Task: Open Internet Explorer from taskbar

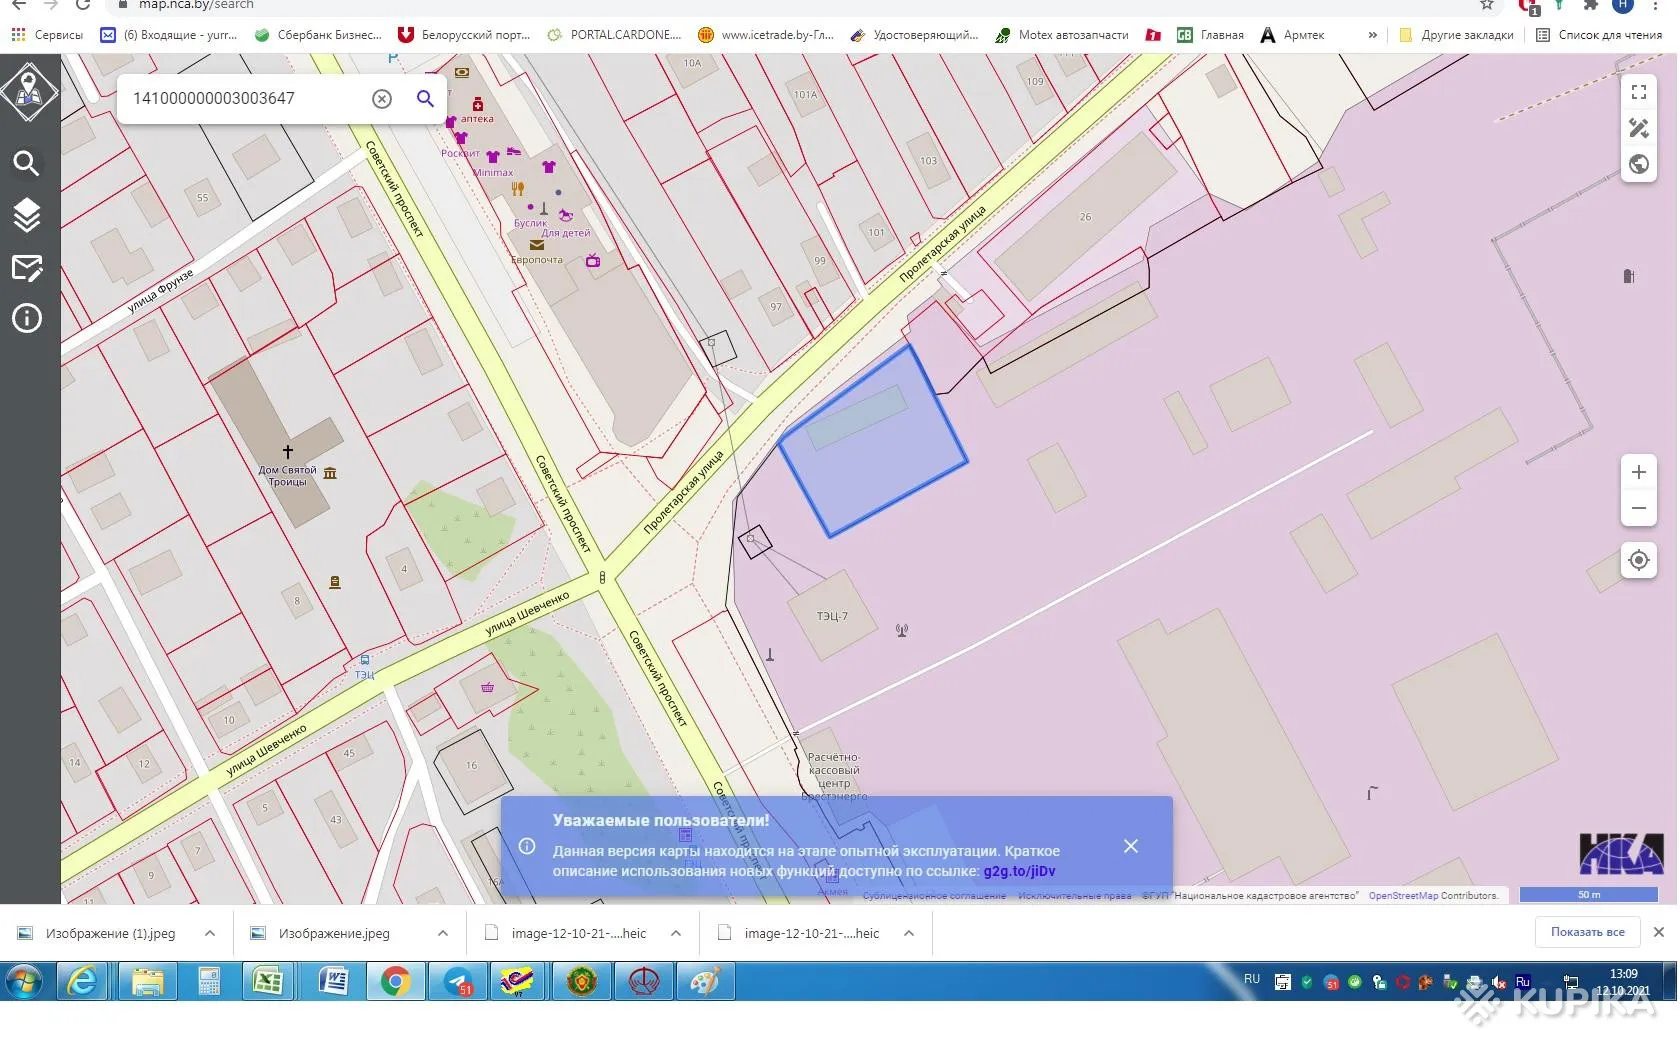Action: 83,982
